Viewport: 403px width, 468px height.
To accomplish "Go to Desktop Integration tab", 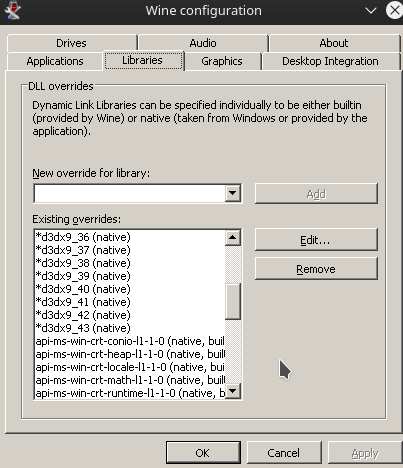I will pos(330,61).
